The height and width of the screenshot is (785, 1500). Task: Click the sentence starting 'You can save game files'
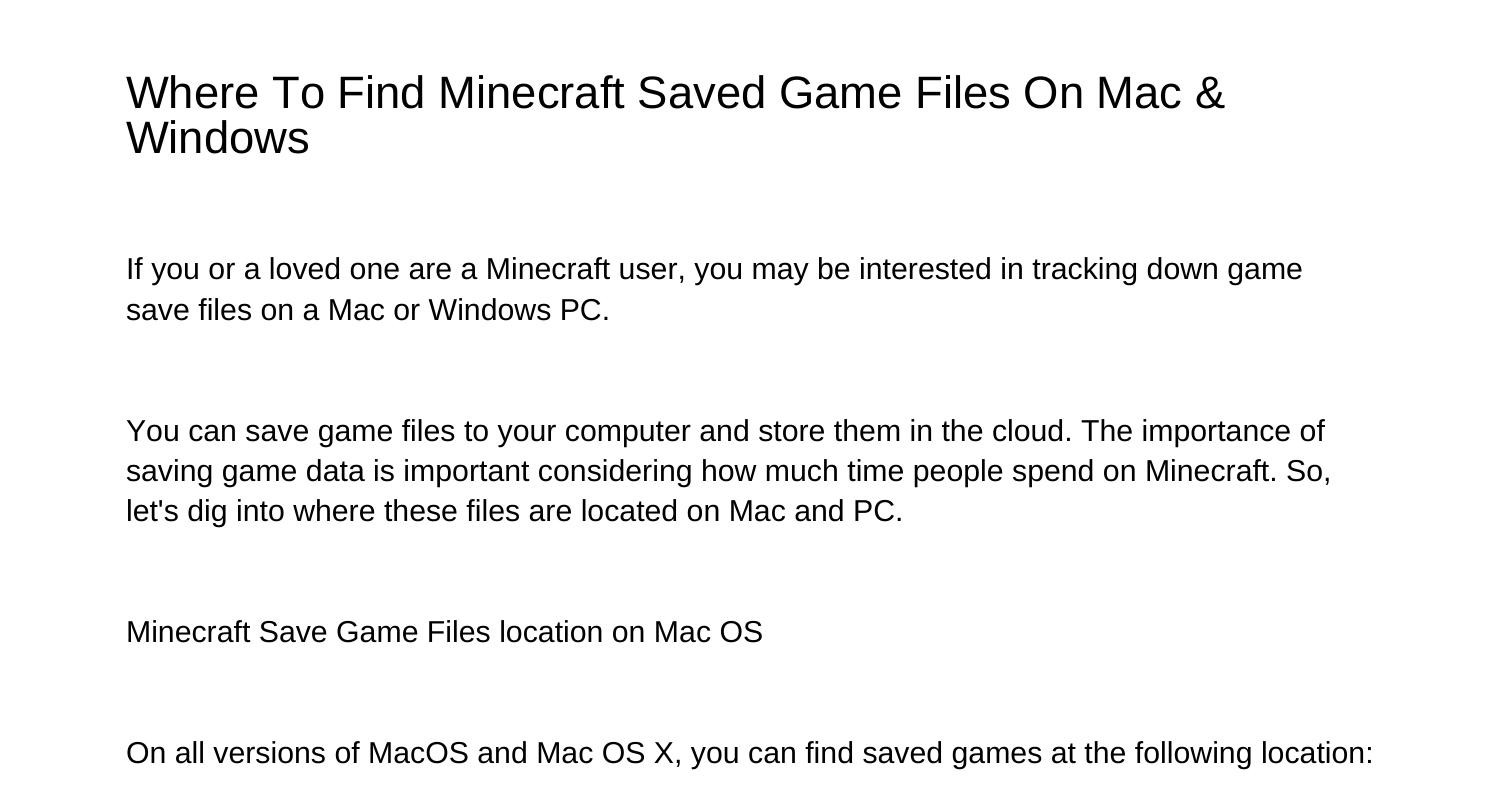[598, 432]
